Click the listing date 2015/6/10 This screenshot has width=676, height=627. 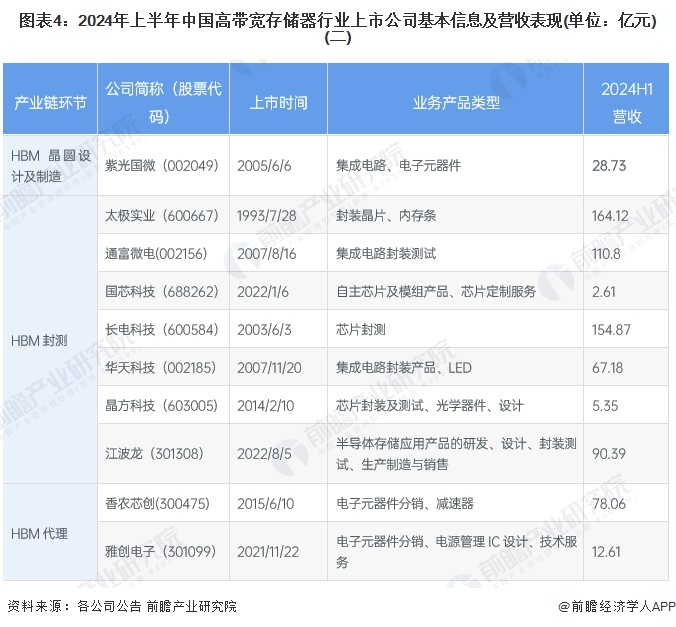[265, 503]
